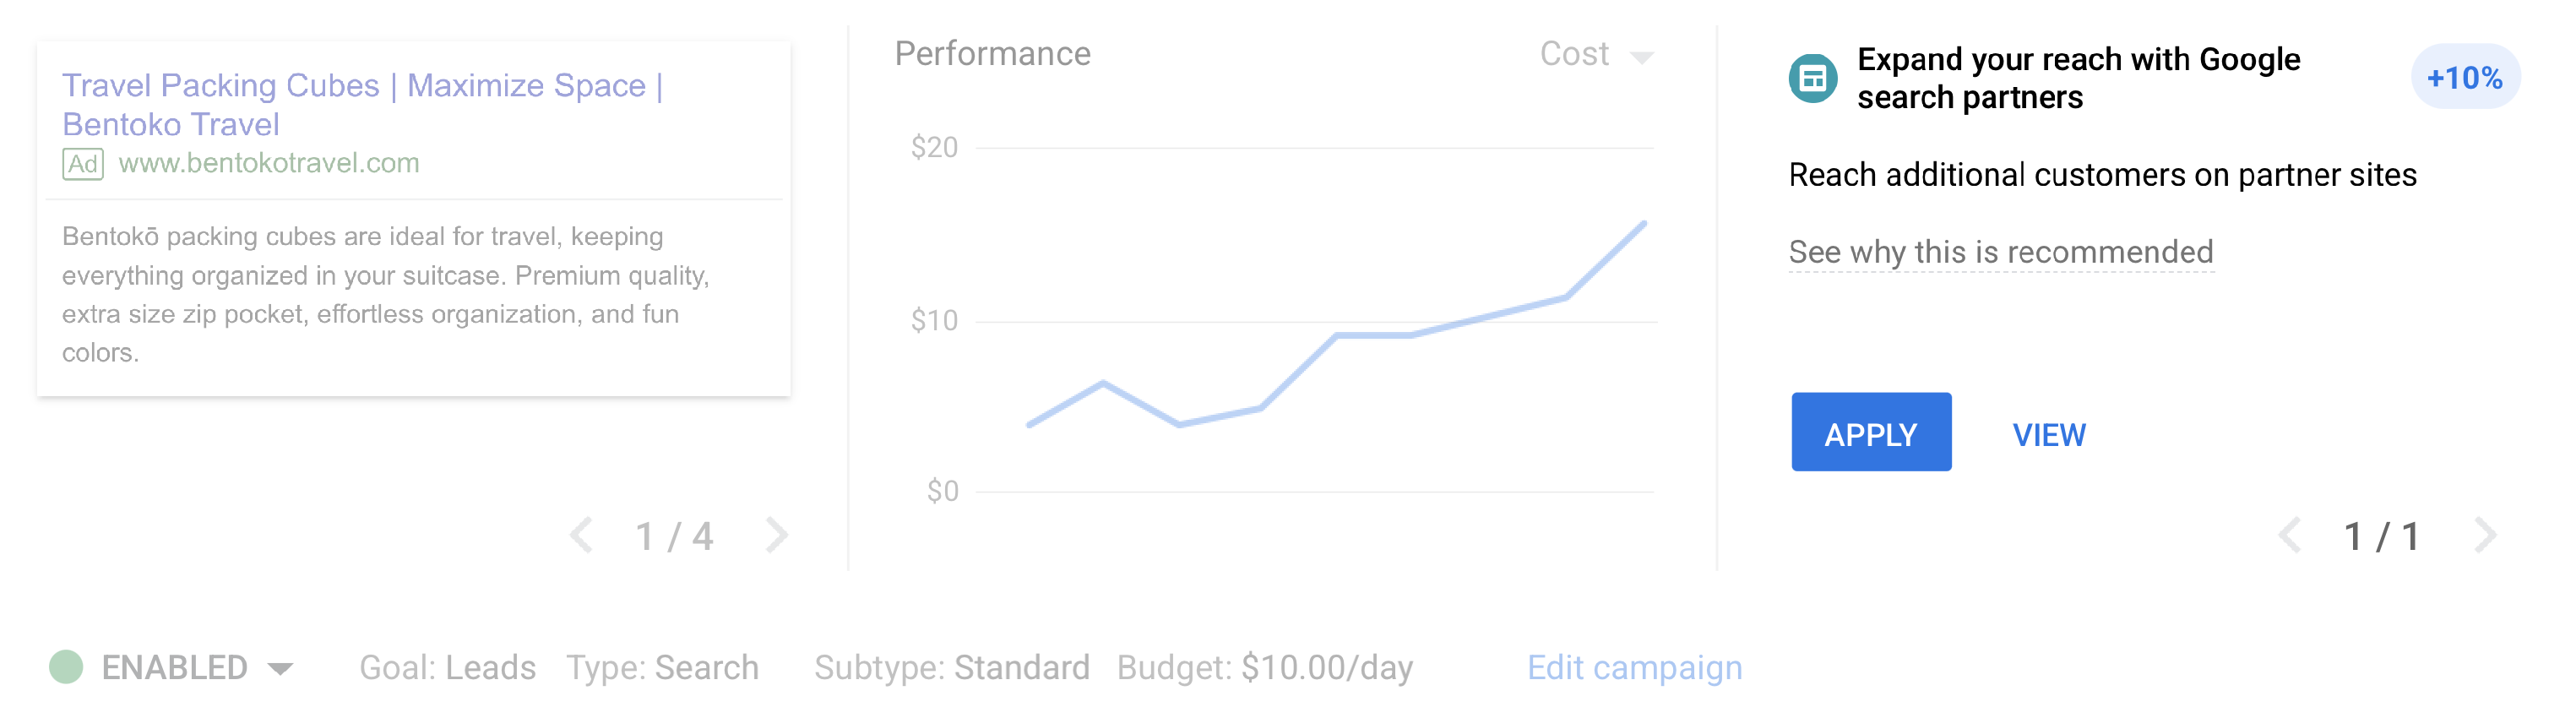Click the Cost dropdown arrow
Viewport: 2576px width, 718px height.
click(x=1641, y=57)
